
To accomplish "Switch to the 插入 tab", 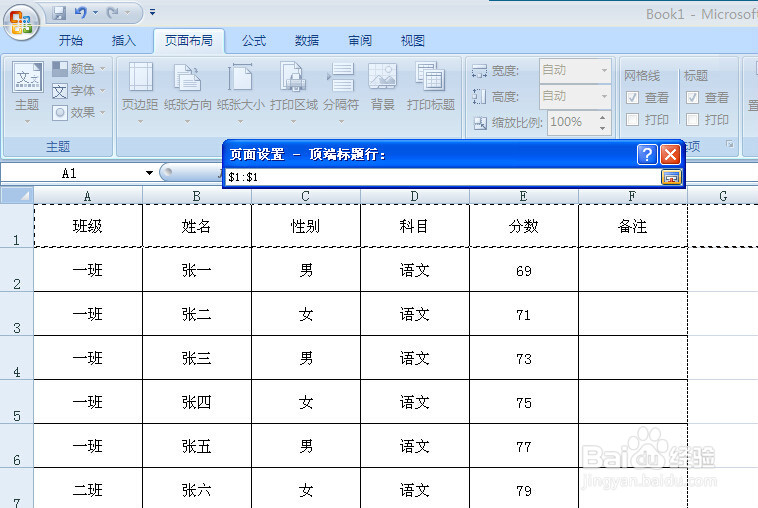I will coord(124,41).
